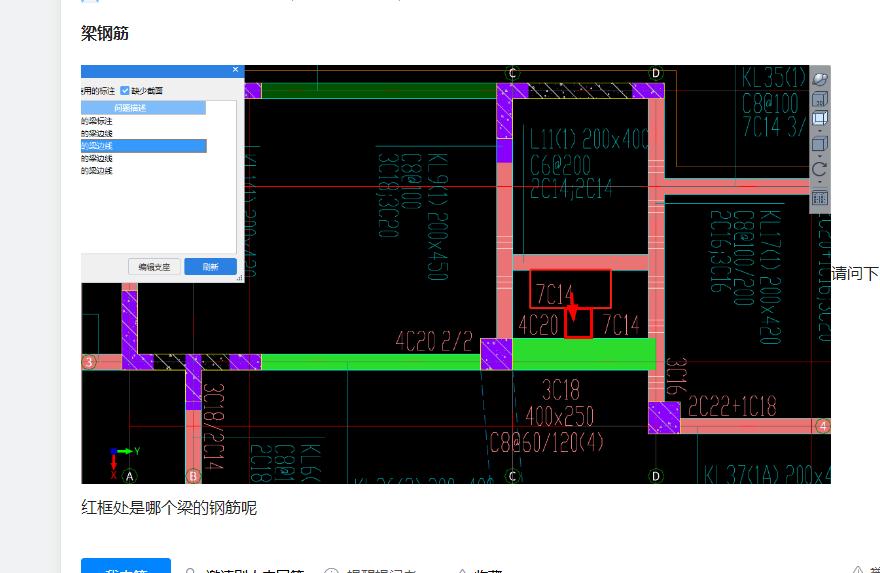The image size is (880, 573).
Task: Click the 梁钢筋 page heading
Action: [105, 33]
